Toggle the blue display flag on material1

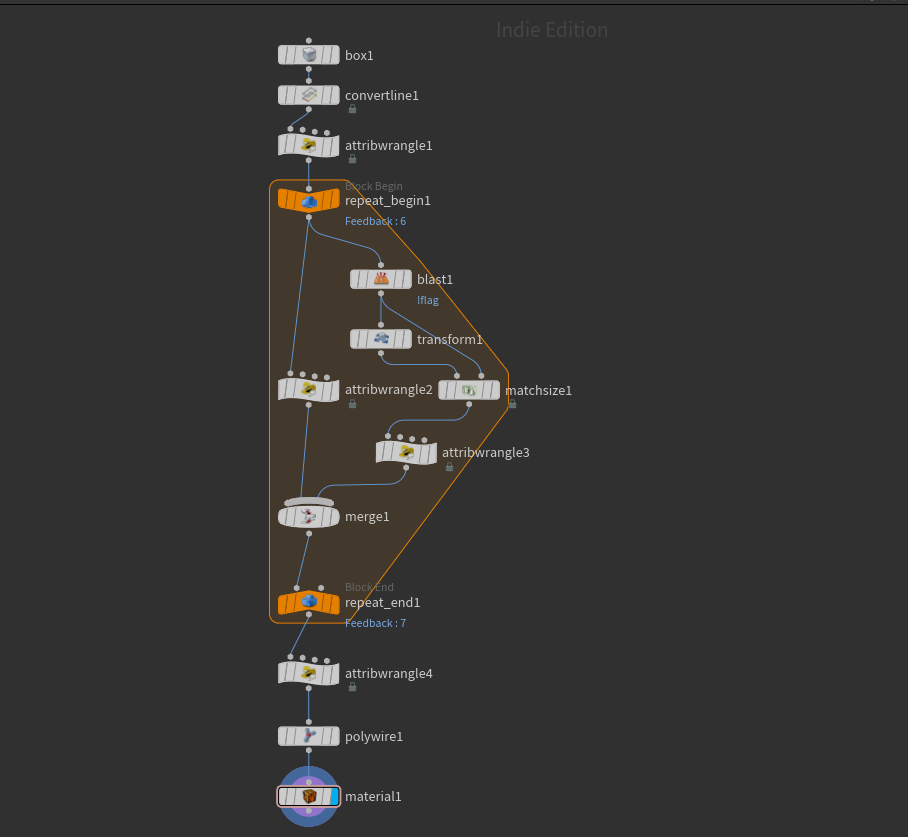[334, 796]
